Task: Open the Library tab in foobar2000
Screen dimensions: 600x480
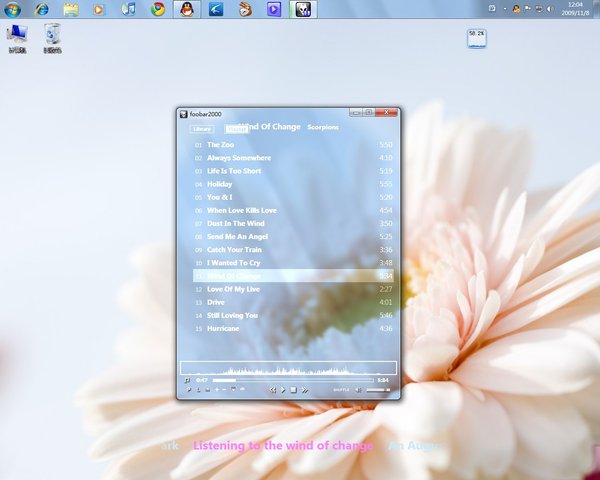Action: [x=202, y=129]
